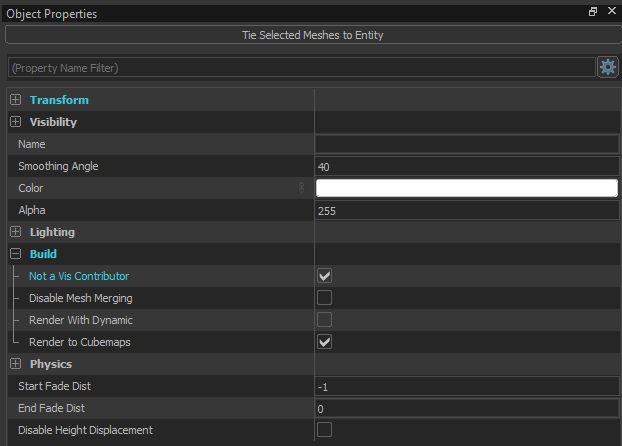Open the white Color swatch
622x446 pixels.
tap(466, 188)
